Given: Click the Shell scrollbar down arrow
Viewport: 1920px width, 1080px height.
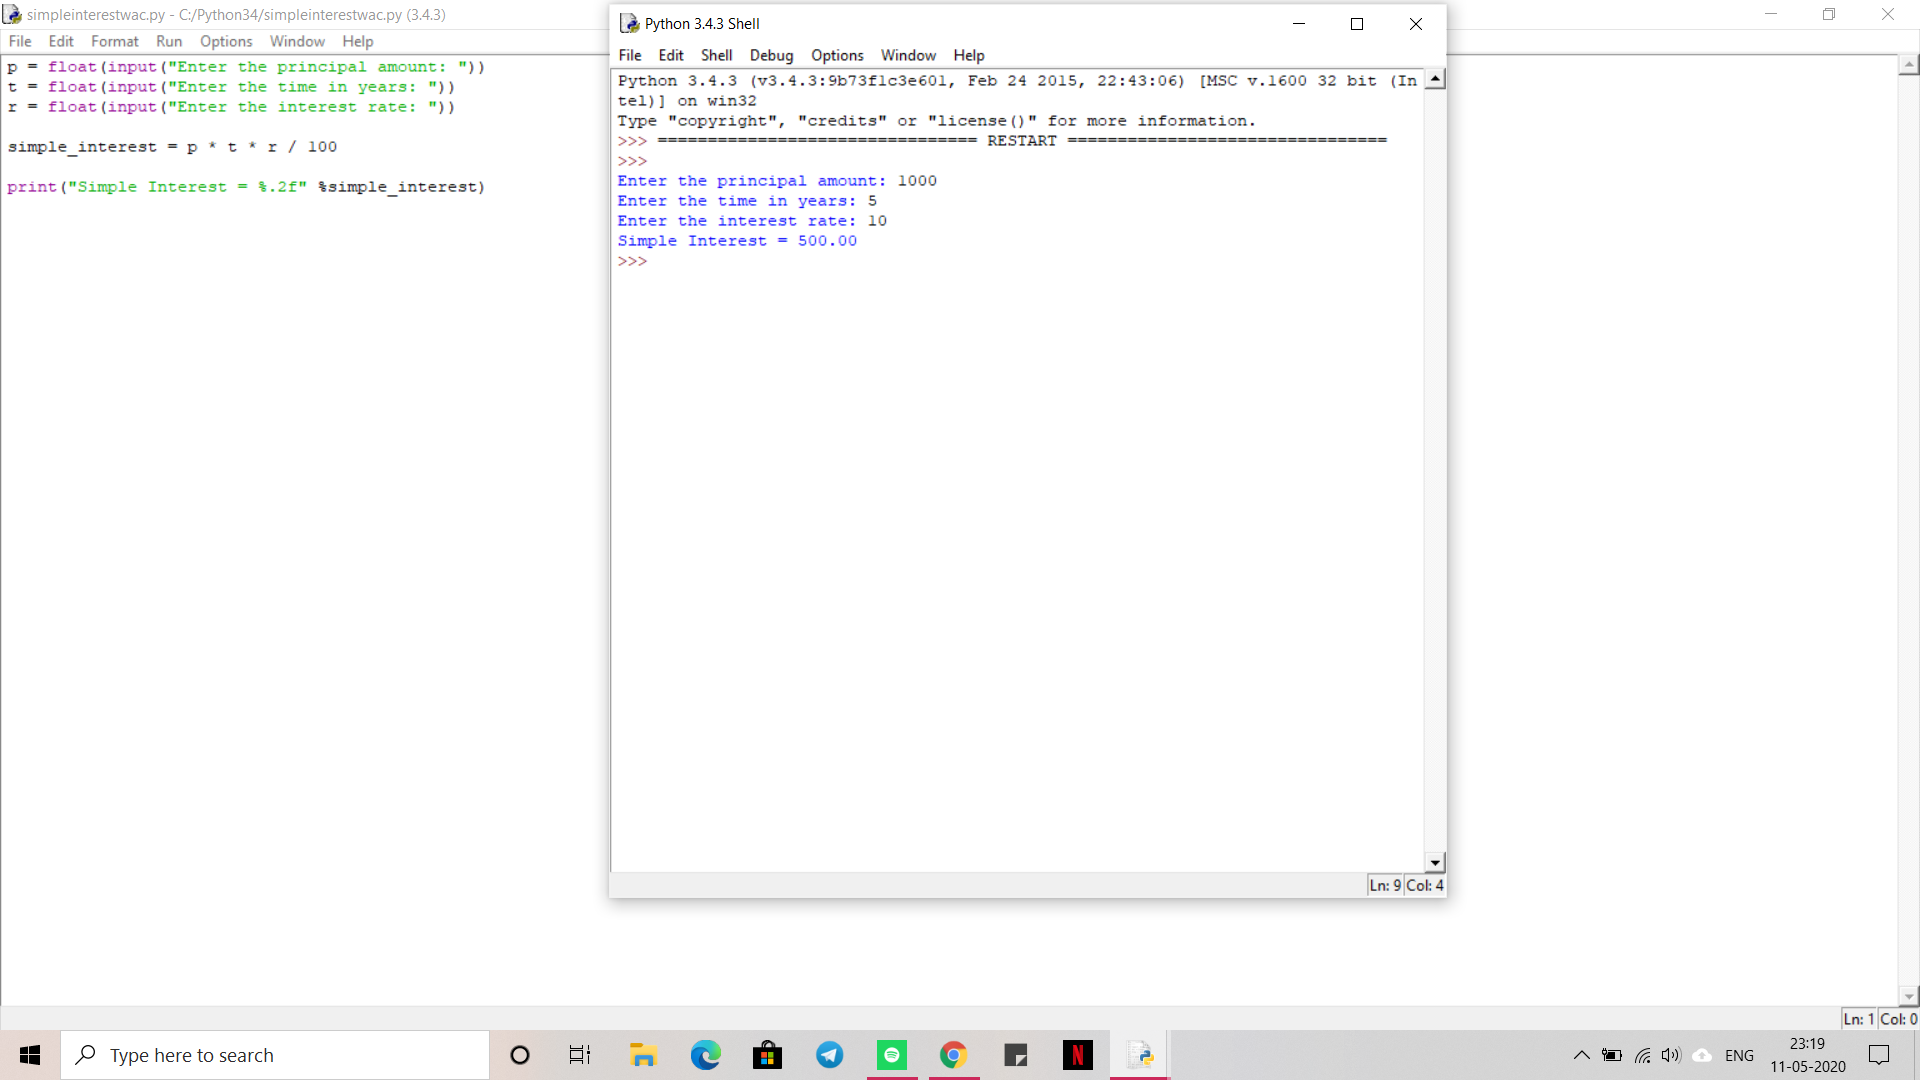Looking at the screenshot, I should pos(1435,862).
